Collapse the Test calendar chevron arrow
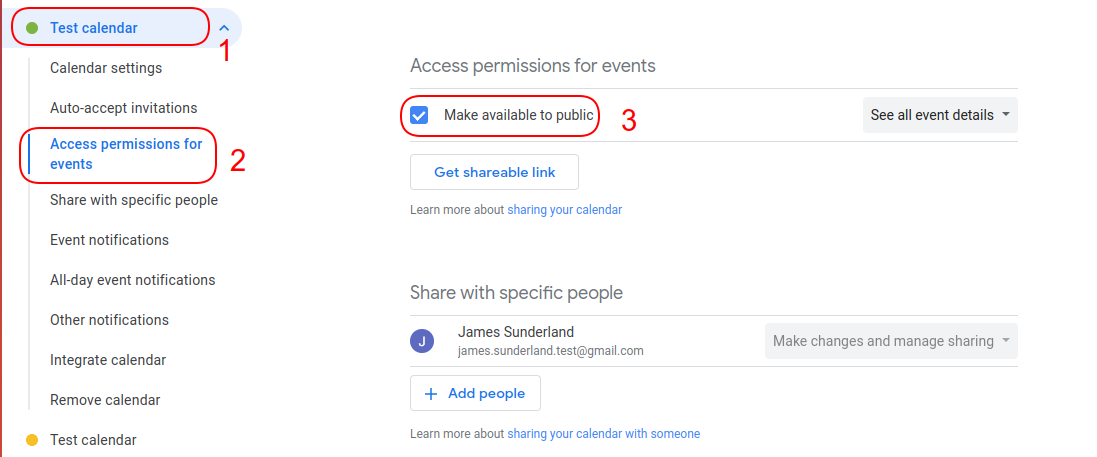 pos(224,28)
